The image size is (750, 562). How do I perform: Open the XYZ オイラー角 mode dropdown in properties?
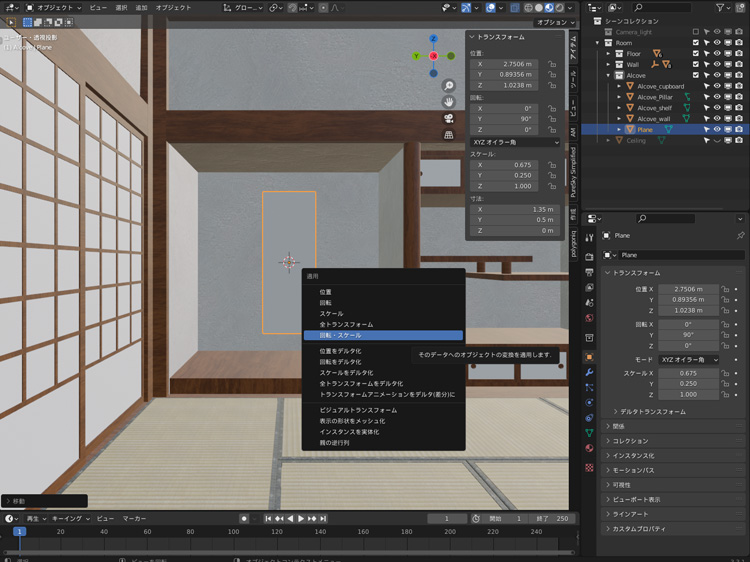pos(688,359)
